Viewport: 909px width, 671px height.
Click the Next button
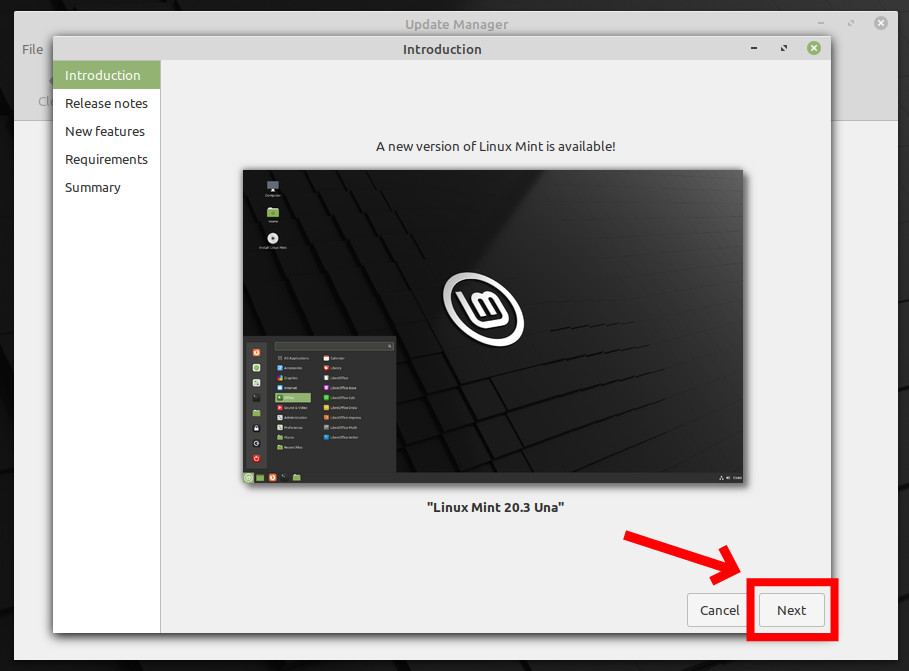point(791,610)
